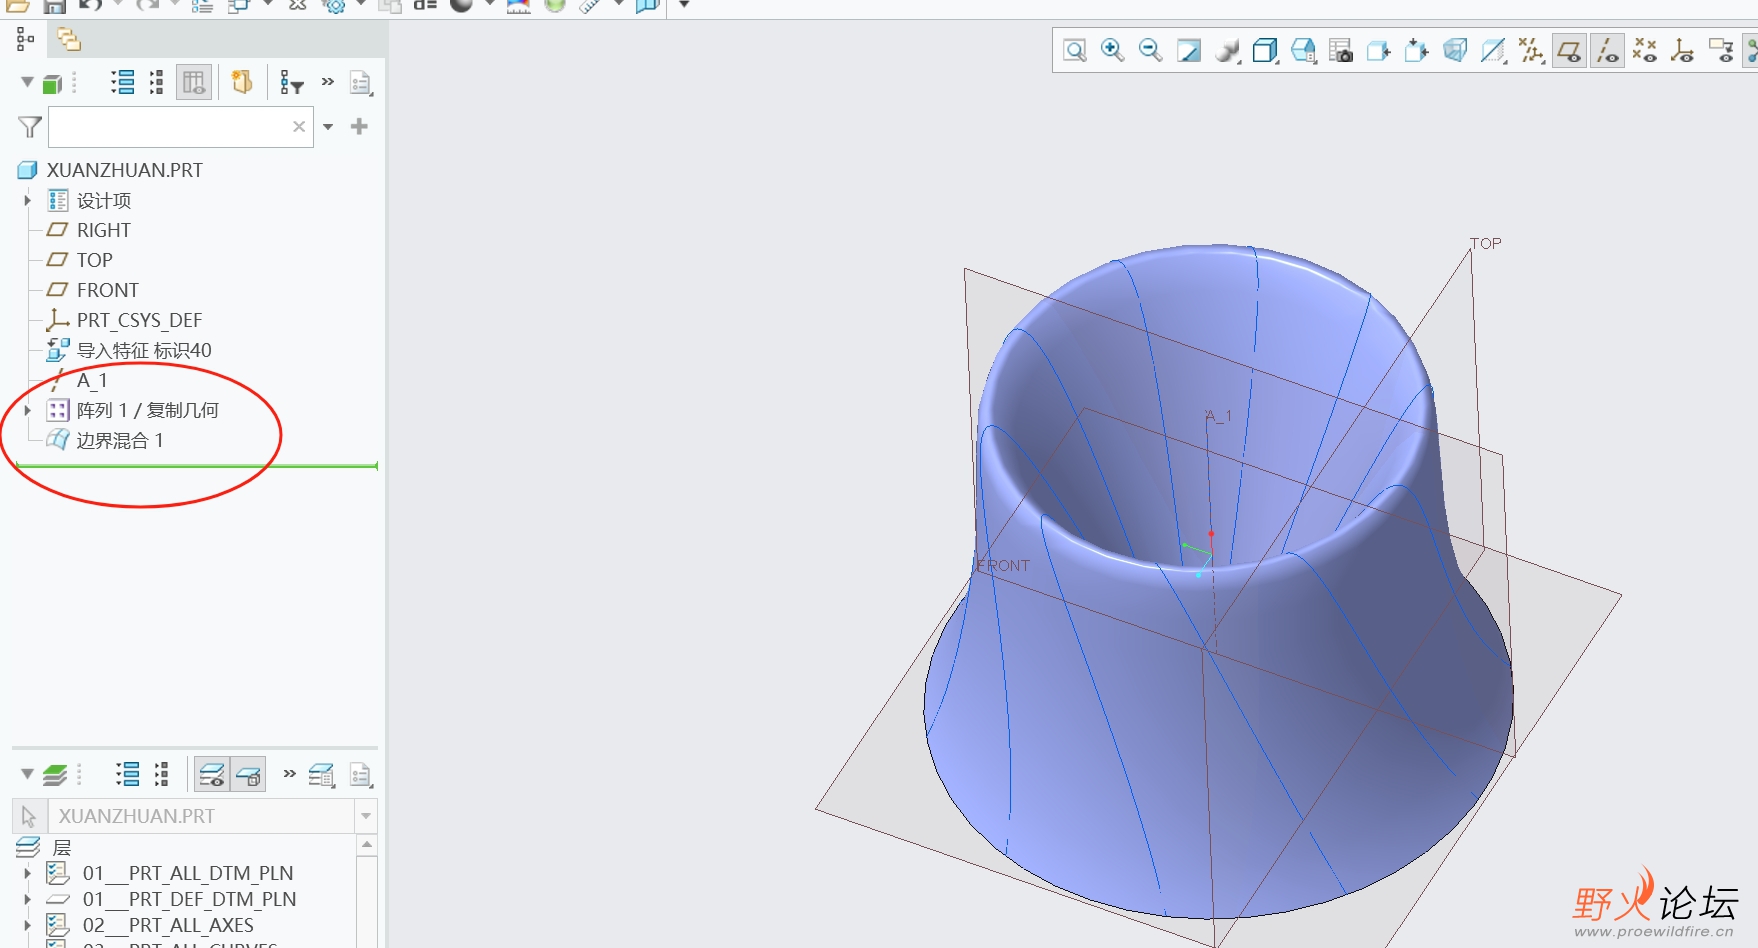The width and height of the screenshot is (1758, 948).
Task: Expand the 阵列 1 / 复制几何 node
Action: tap(27, 410)
